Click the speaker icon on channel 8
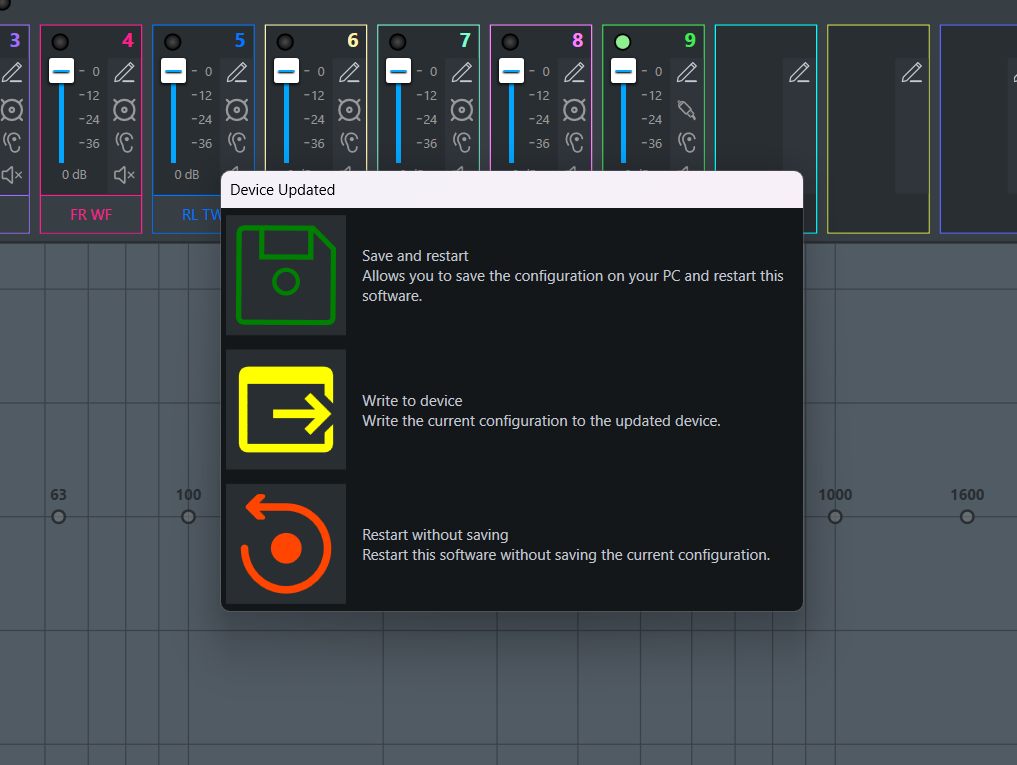This screenshot has width=1017, height=765. tap(574, 110)
